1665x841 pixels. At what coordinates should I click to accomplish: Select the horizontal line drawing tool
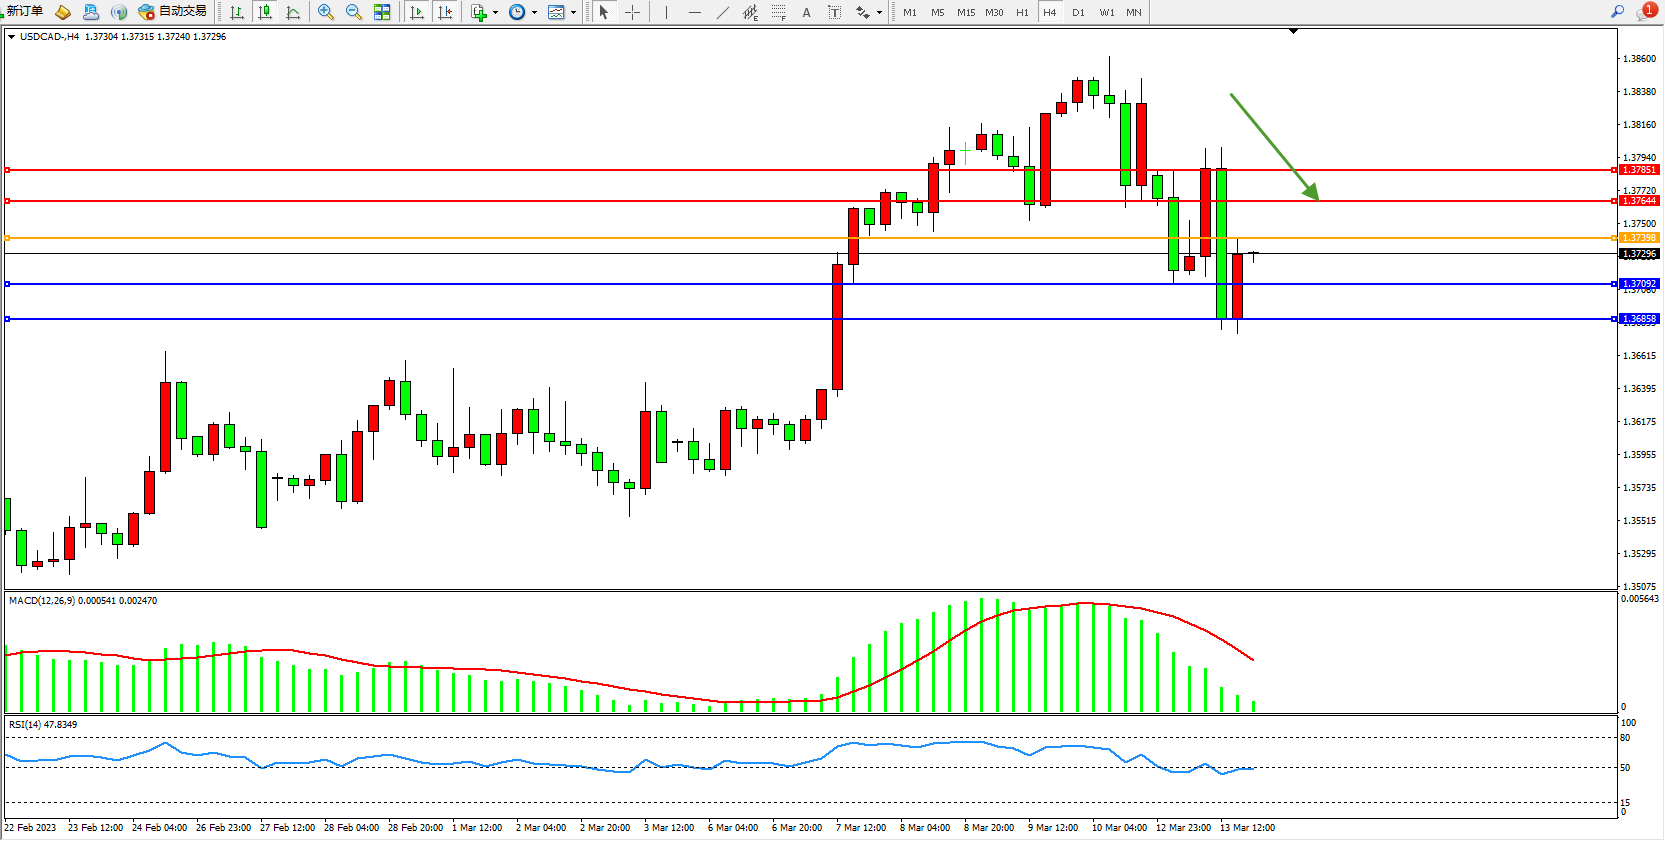694,12
